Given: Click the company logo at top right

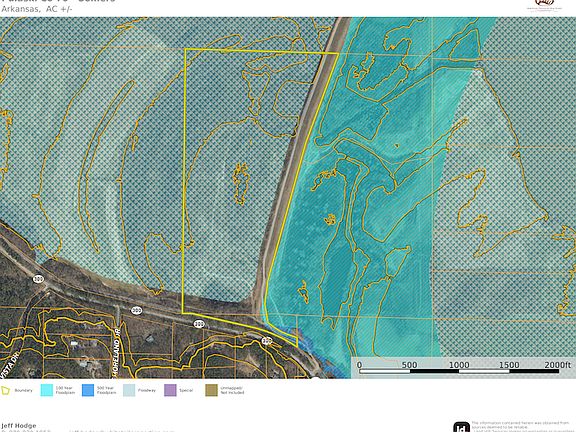Looking at the screenshot, I should coord(544,5).
